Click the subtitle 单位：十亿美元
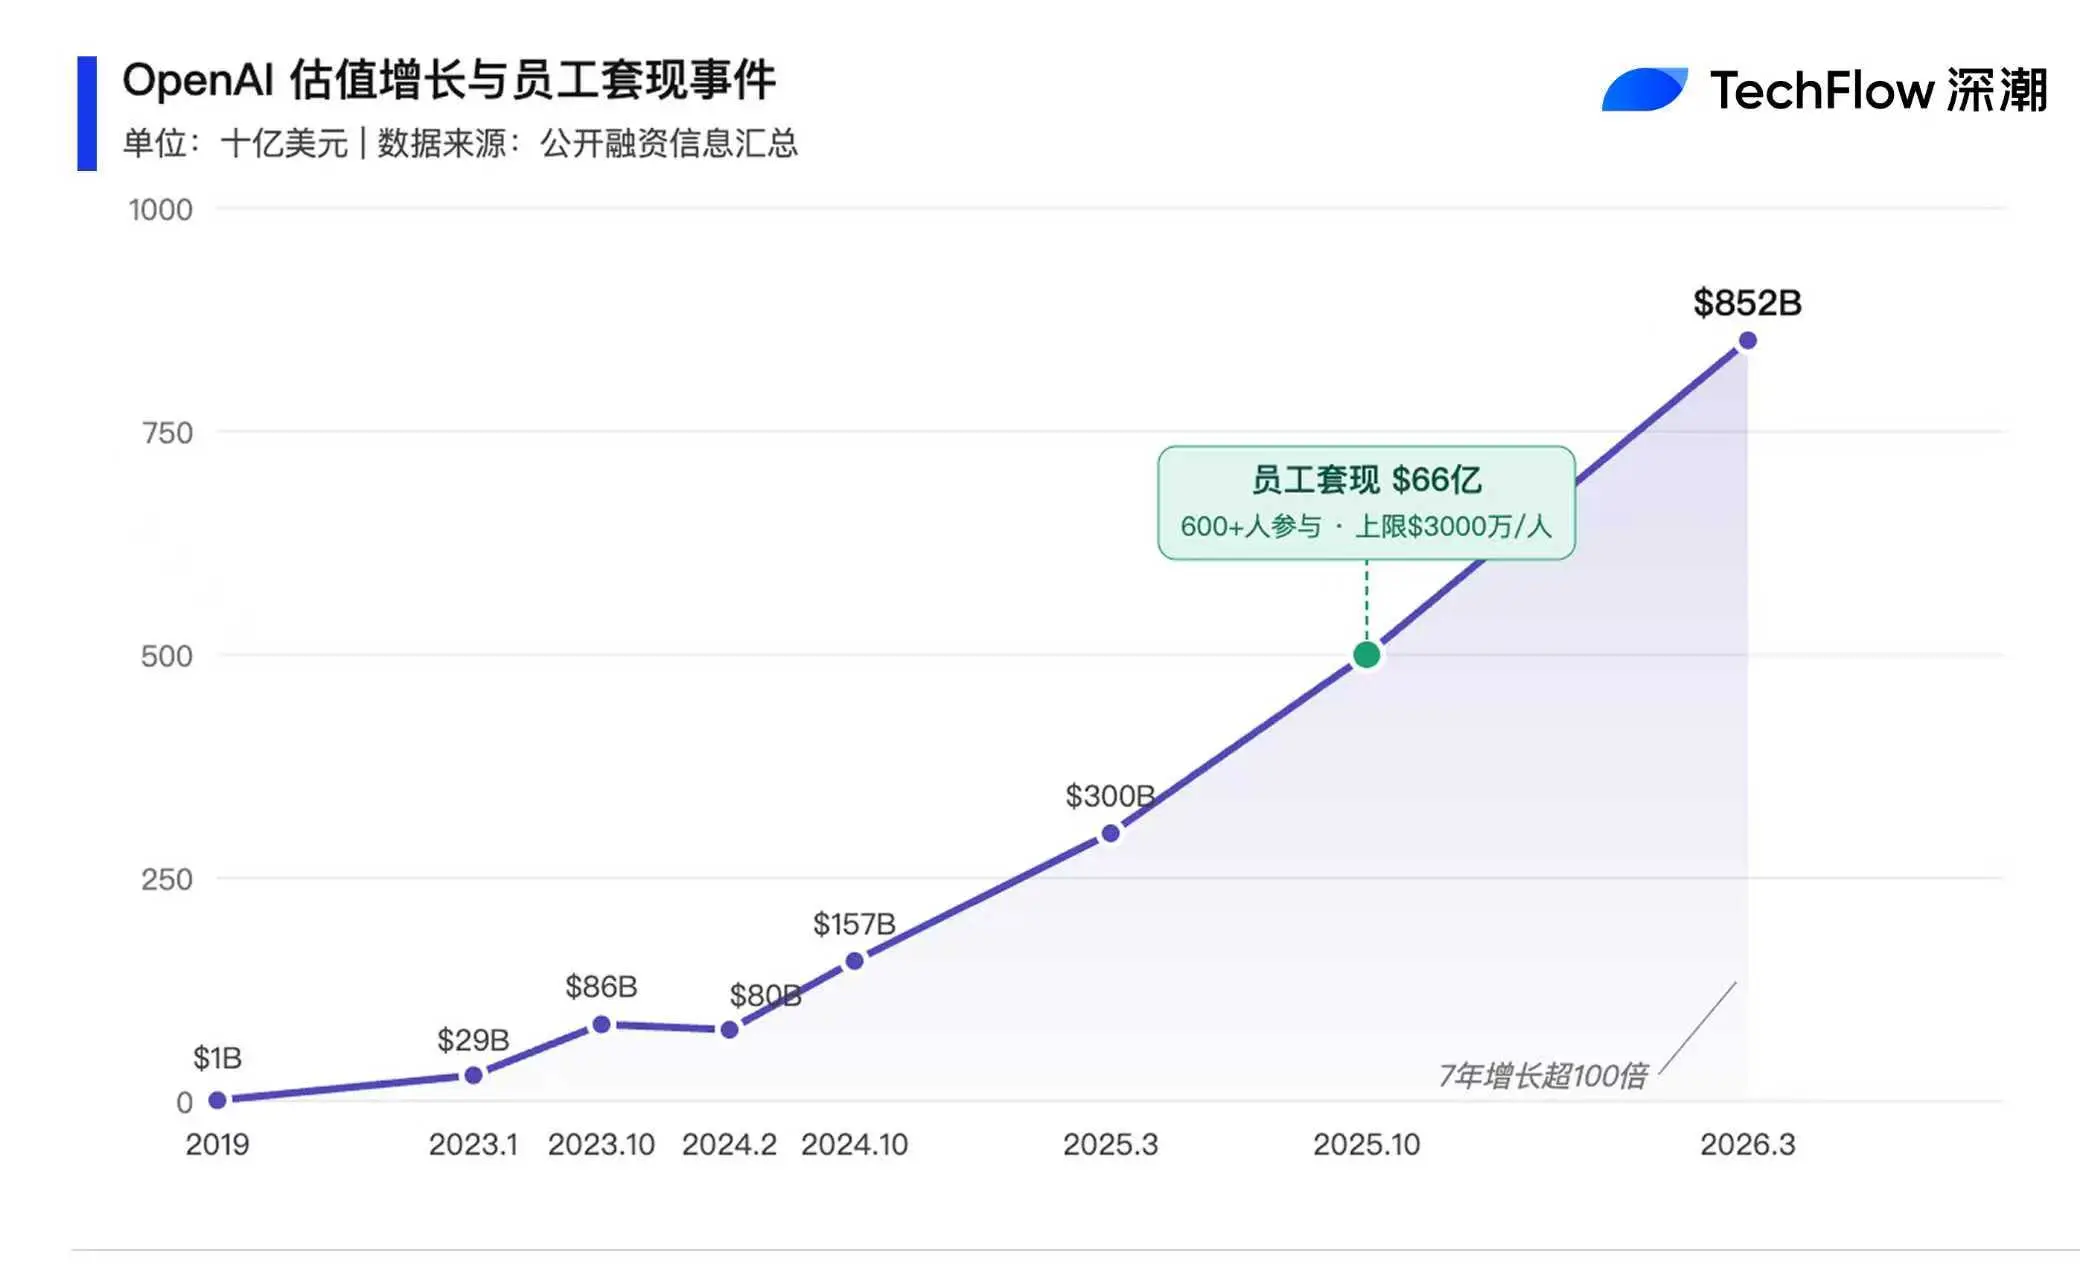2080x1280 pixels. click(235, 143)
